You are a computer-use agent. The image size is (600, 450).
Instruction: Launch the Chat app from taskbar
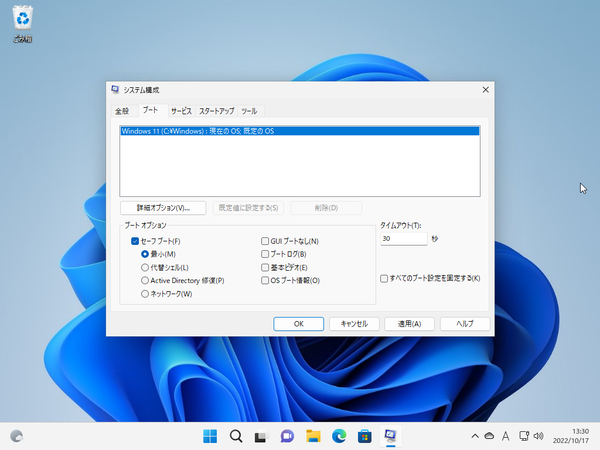click(x=287, y=436)
